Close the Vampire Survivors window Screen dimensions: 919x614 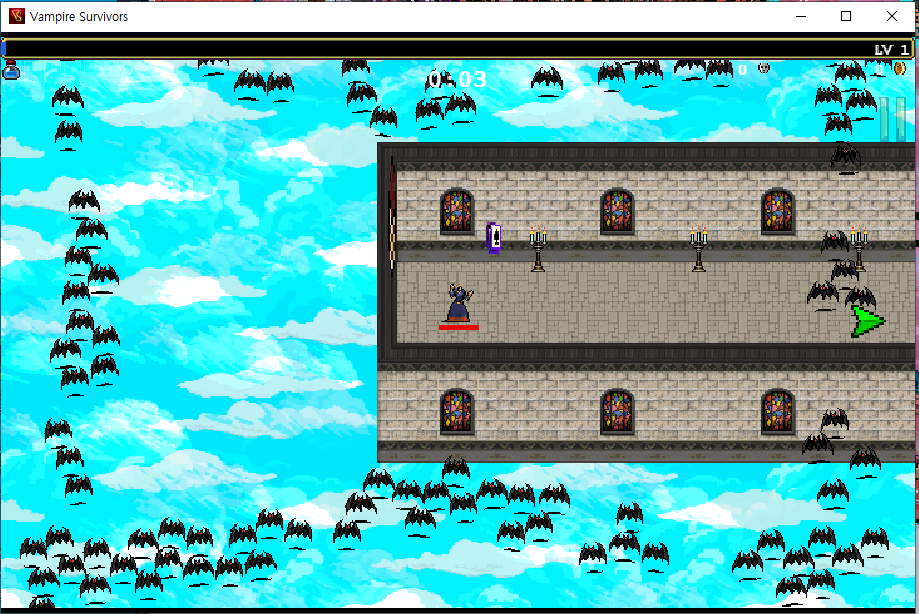(891, 16)
